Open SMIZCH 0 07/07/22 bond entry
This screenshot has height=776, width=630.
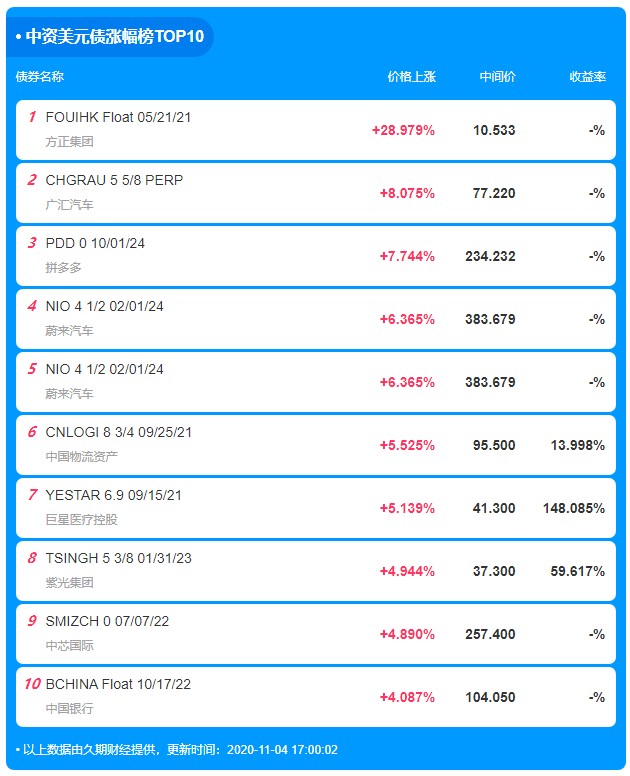(316, 634)
